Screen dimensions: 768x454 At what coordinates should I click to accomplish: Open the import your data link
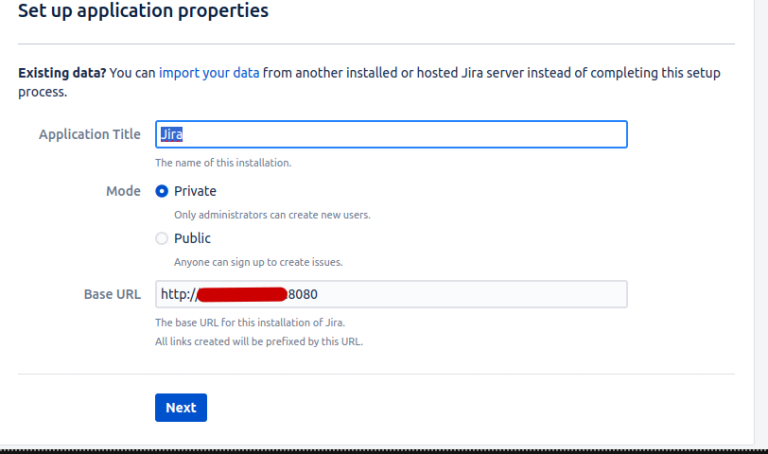pyautogui.click(x=209, y=73)
